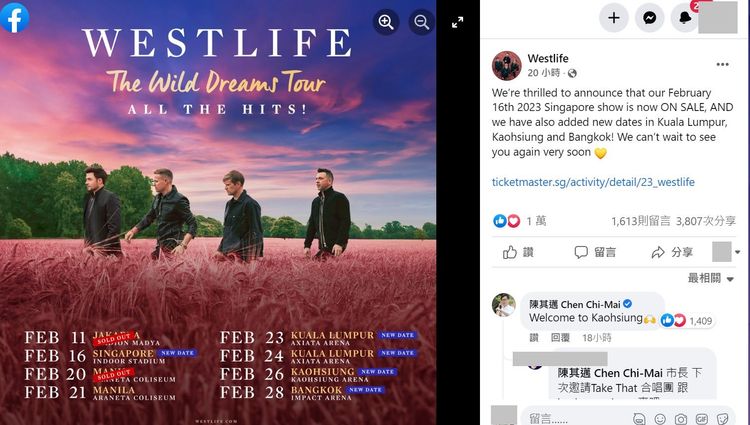This screenshot has height=425, width=750.
Task: Open the notifications bell
Action: 685,18
